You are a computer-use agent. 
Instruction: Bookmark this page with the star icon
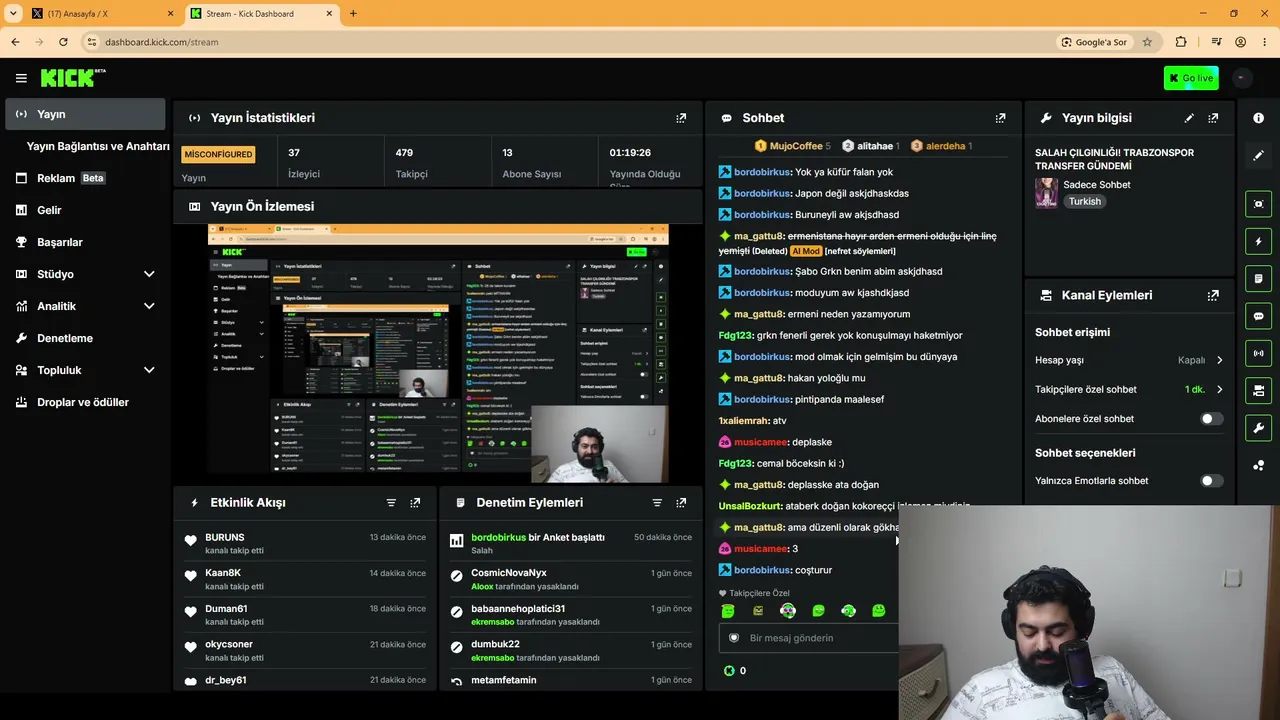[x=1147, y=42]
